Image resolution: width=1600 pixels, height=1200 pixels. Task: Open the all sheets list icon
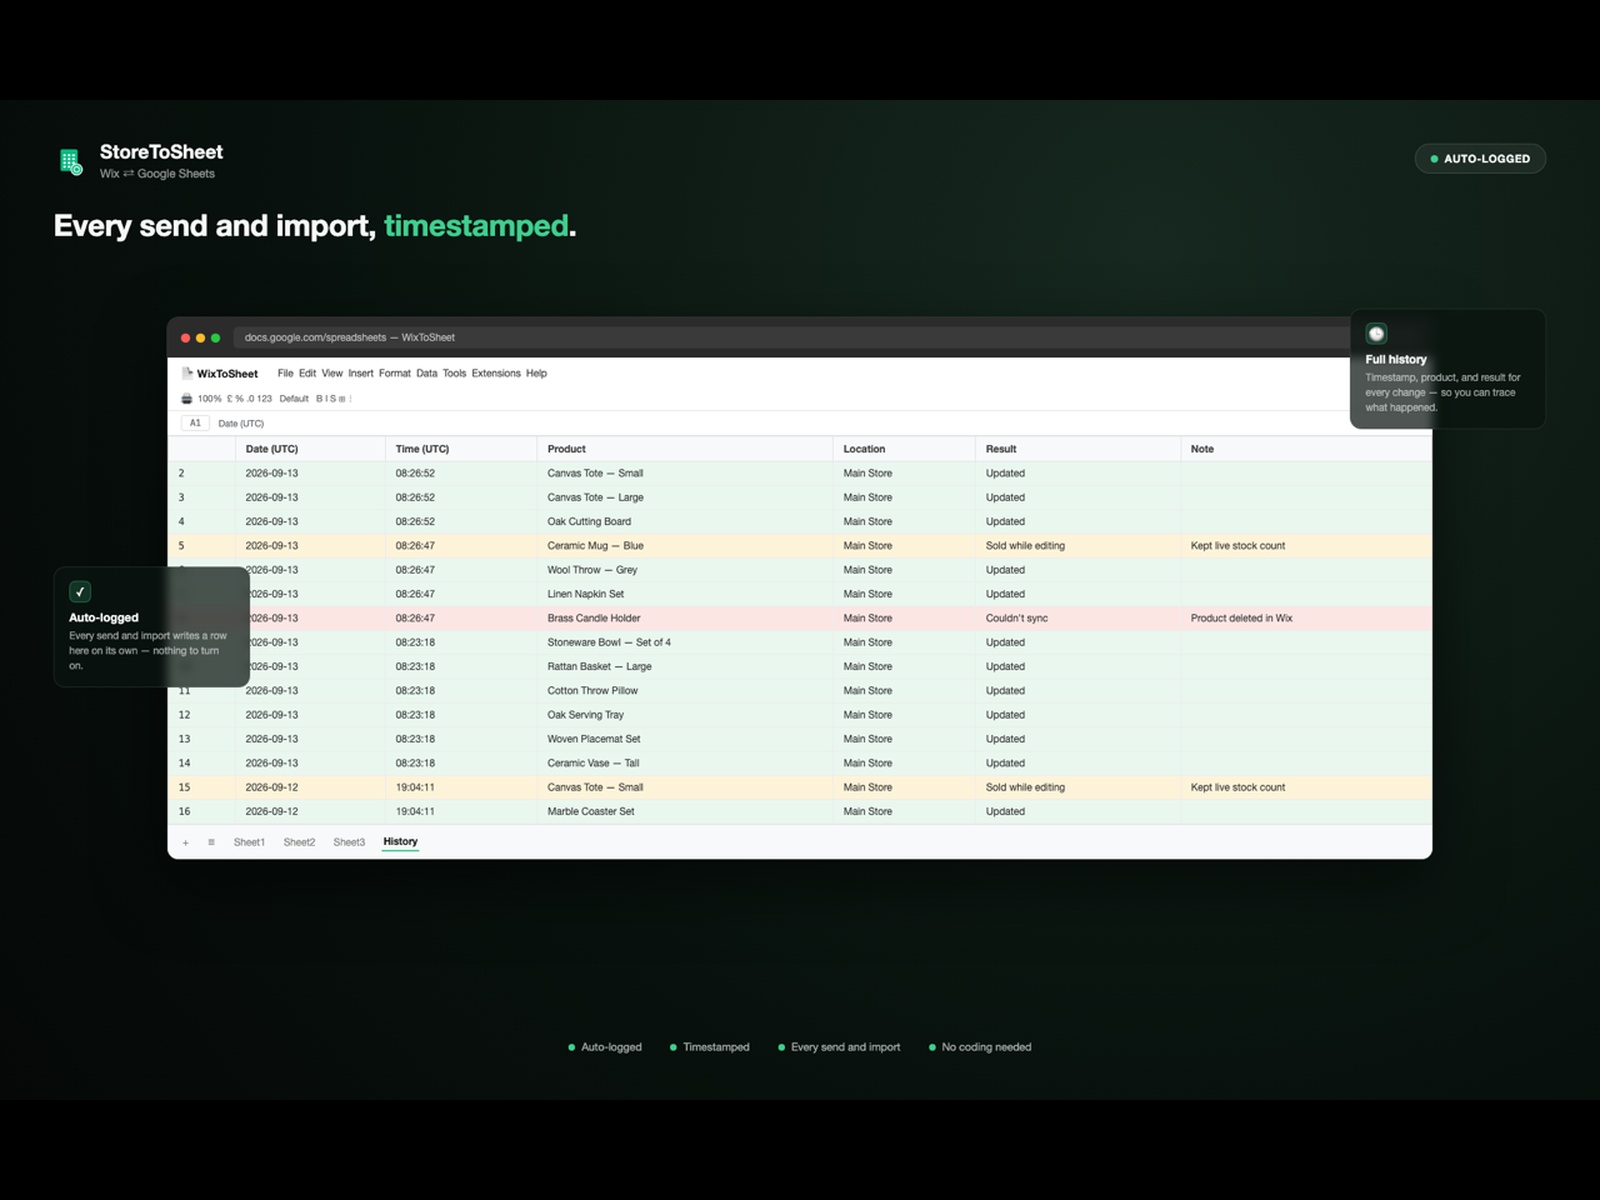[211, 842]
